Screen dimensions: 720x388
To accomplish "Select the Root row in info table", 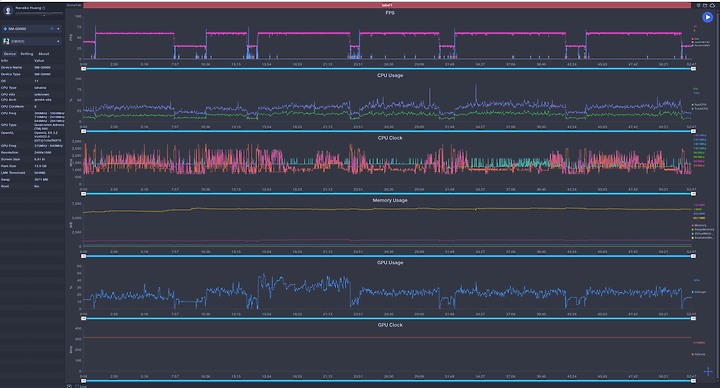I will 32,186.
